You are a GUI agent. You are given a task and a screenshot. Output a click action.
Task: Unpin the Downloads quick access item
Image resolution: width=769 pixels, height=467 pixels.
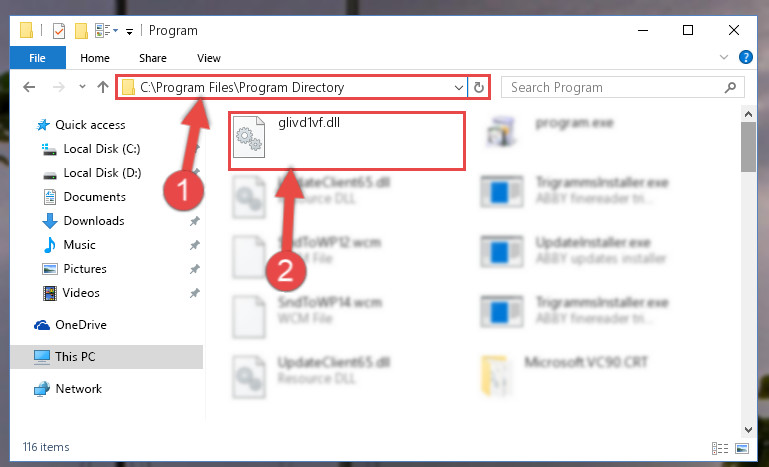[x=195, y=221]
